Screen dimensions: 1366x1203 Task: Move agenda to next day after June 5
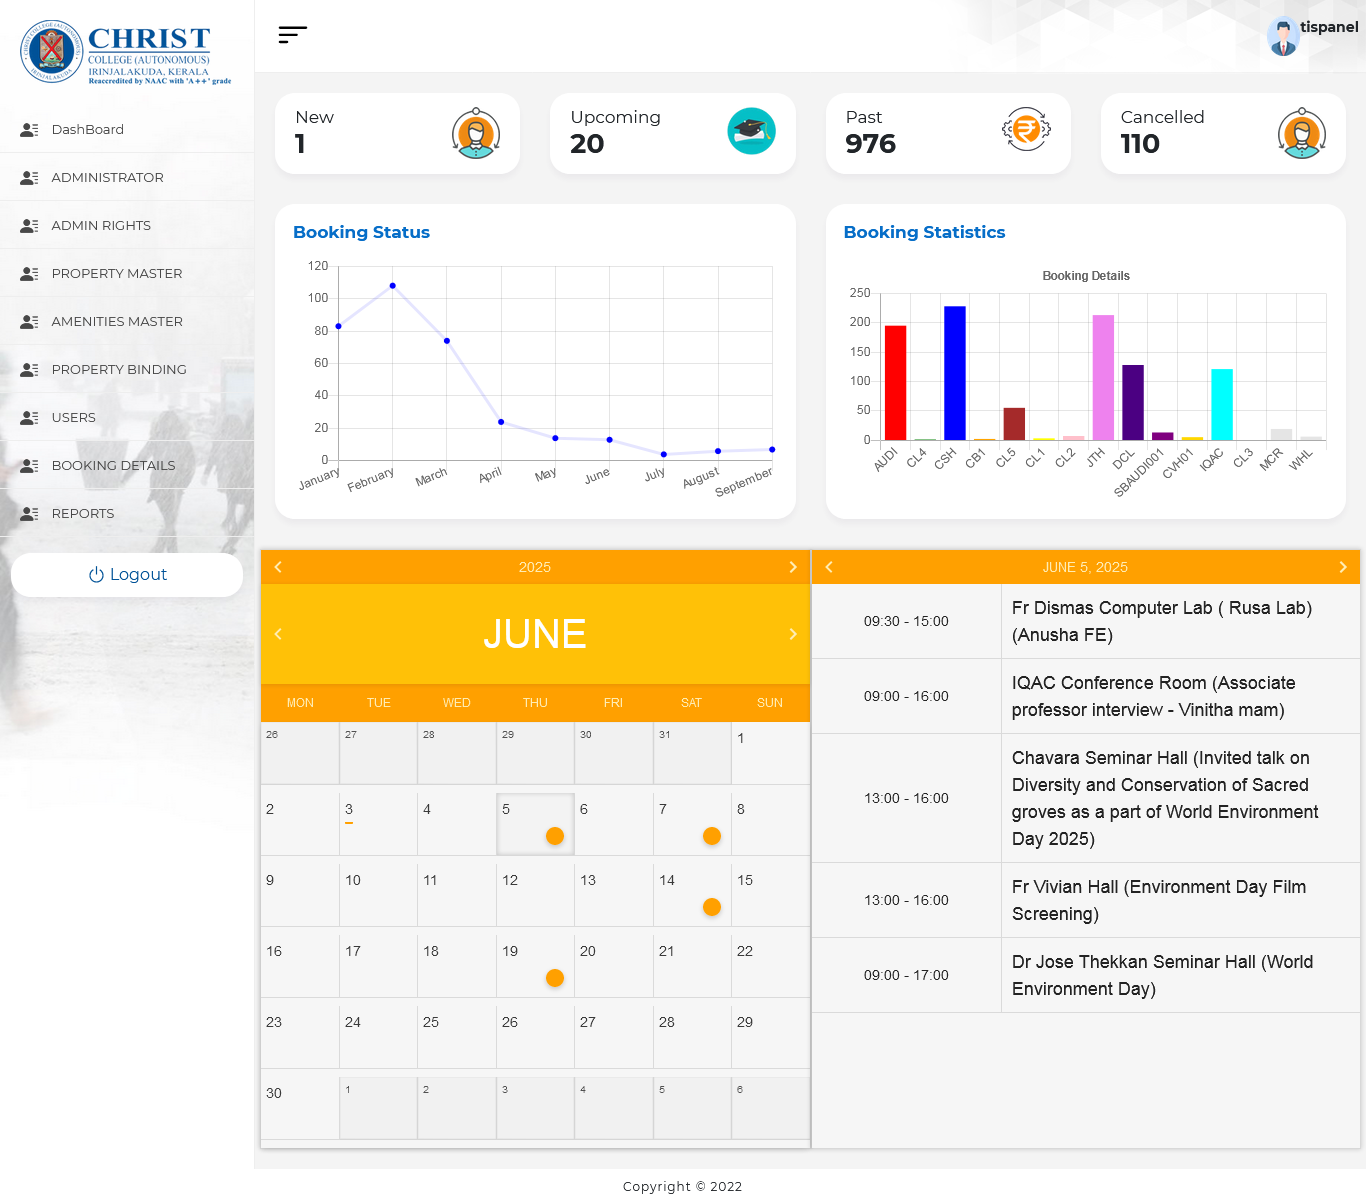1343,567
